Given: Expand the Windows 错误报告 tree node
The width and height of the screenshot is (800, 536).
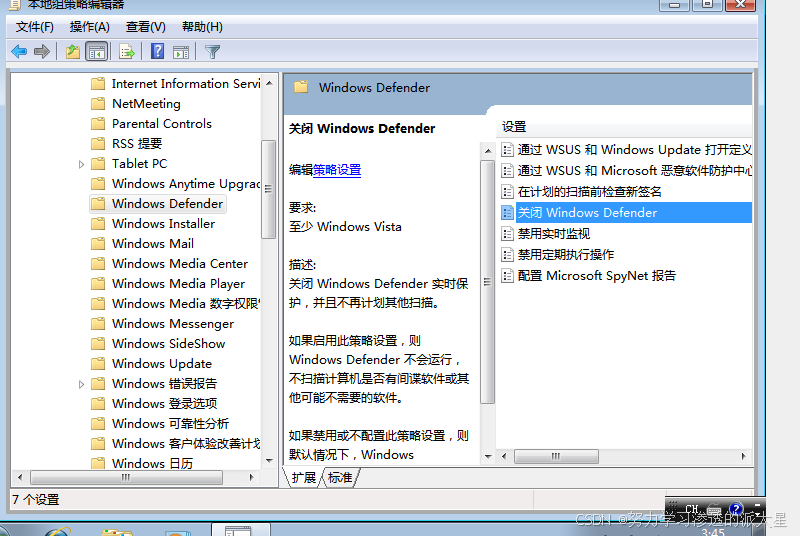Looking at the screenshot, I should click(x=81, y=384).
